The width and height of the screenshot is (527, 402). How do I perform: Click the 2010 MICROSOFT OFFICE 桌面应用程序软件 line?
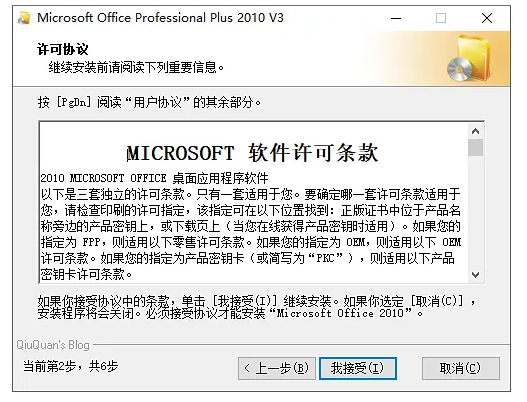tap(155, 178)
